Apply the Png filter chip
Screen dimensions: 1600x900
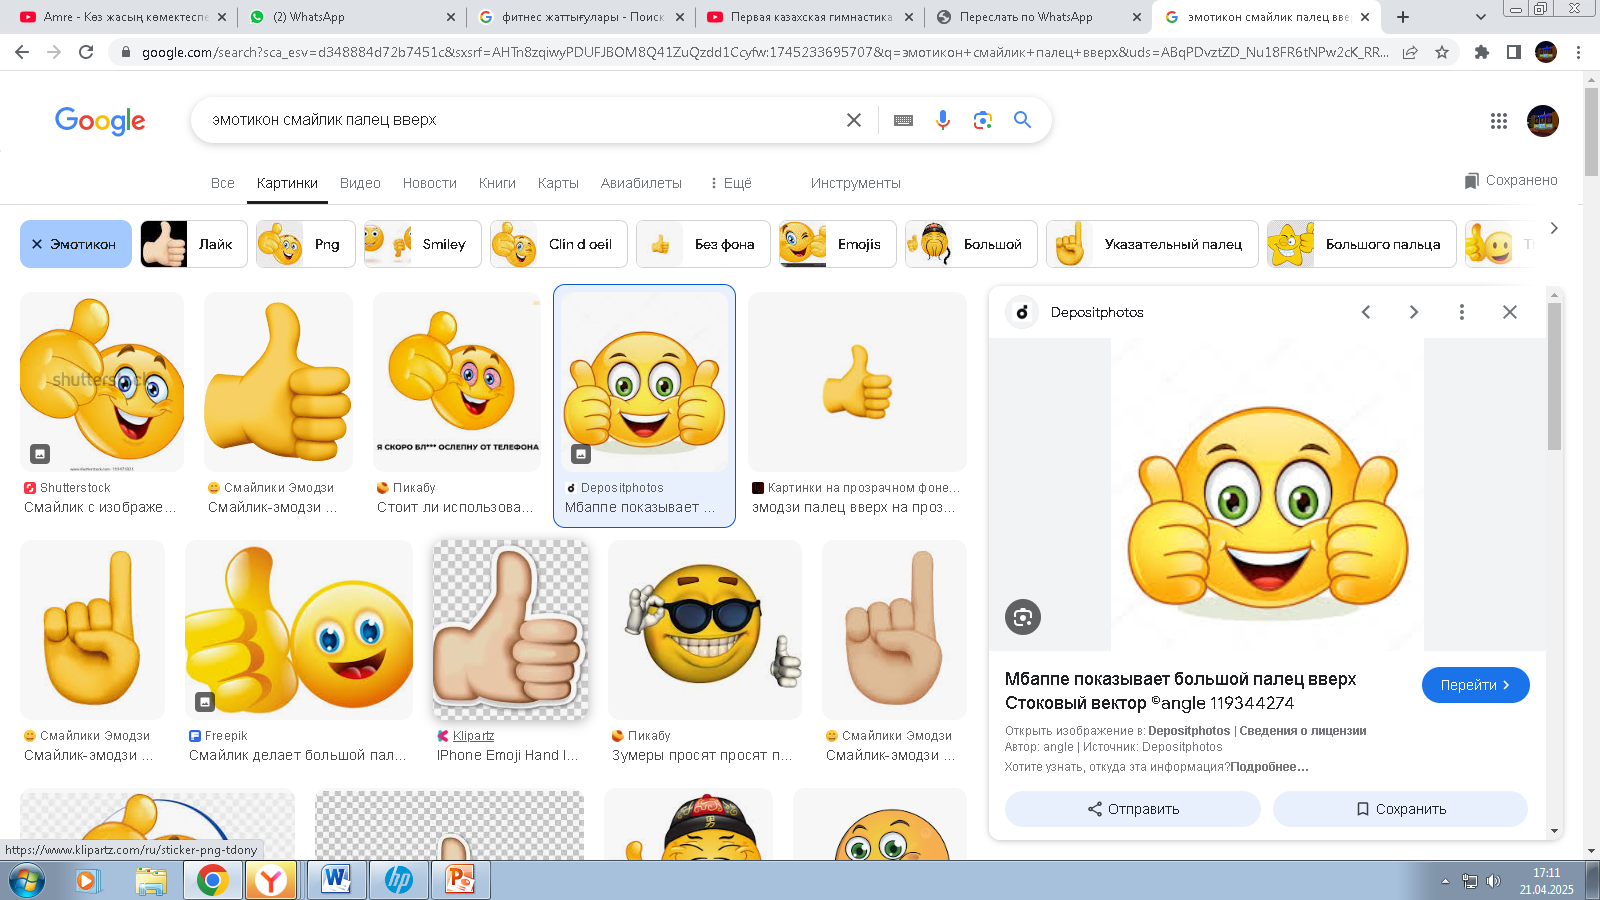click(x=306, y=244)
